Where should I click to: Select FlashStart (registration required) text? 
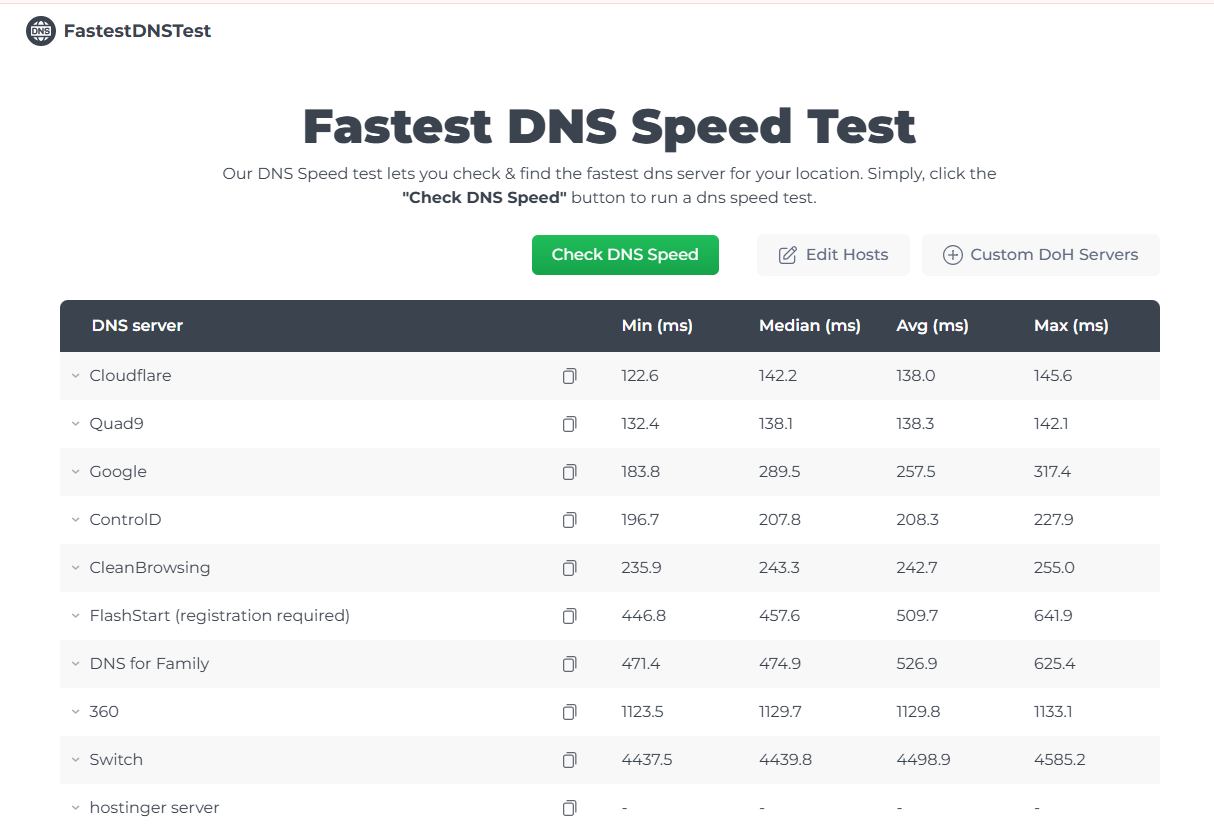[220, 616]
